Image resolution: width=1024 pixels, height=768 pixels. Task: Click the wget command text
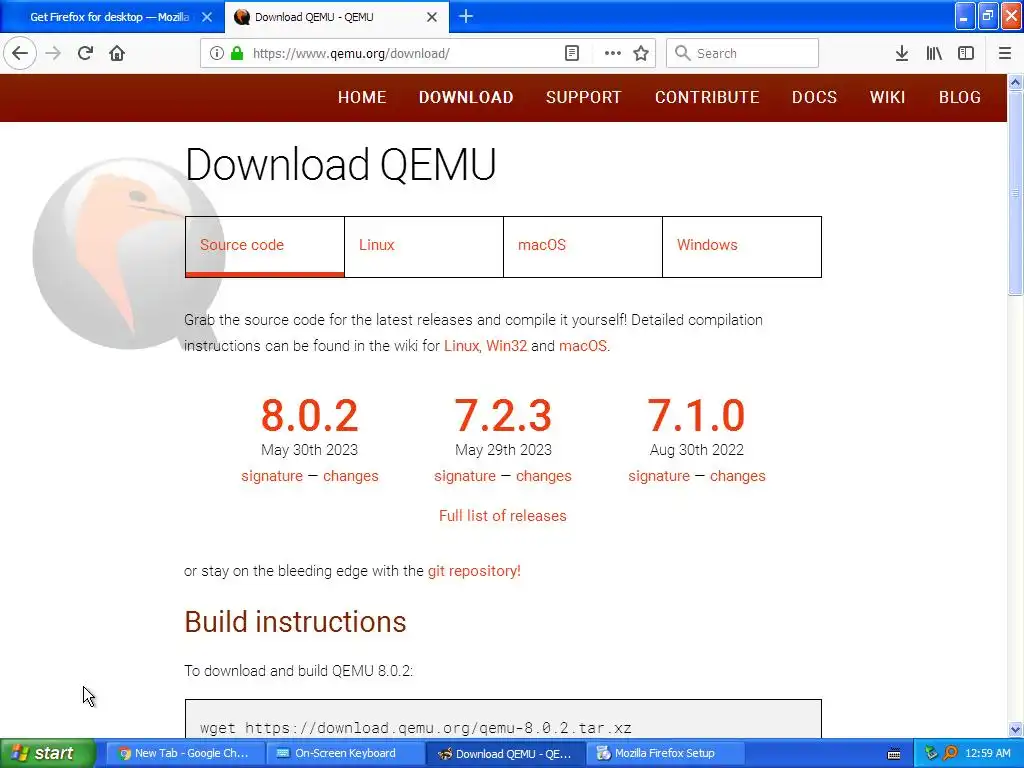415,728
